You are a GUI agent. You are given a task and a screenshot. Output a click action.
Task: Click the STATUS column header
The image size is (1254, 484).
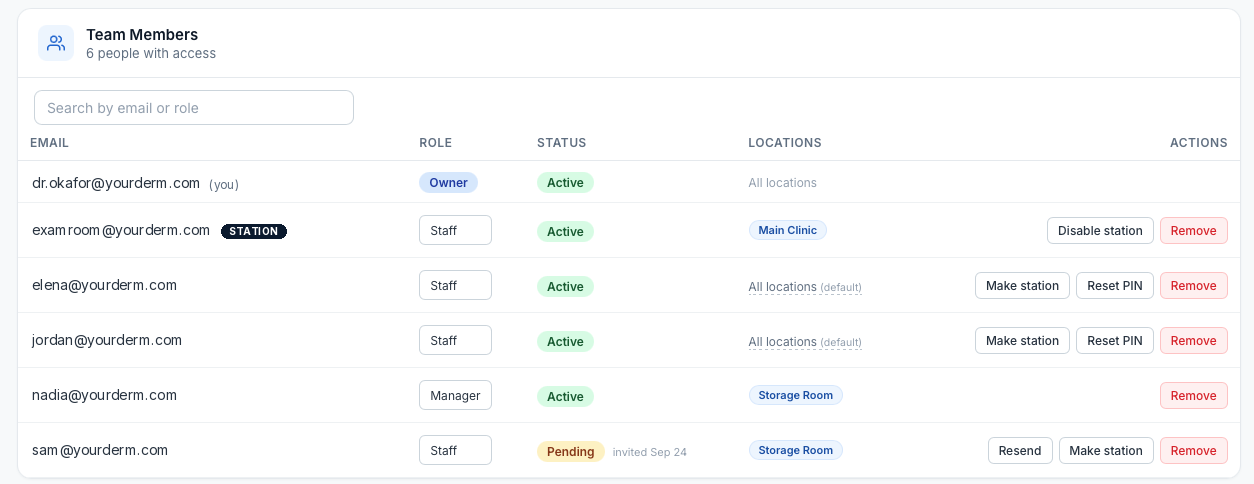point(561,143)
